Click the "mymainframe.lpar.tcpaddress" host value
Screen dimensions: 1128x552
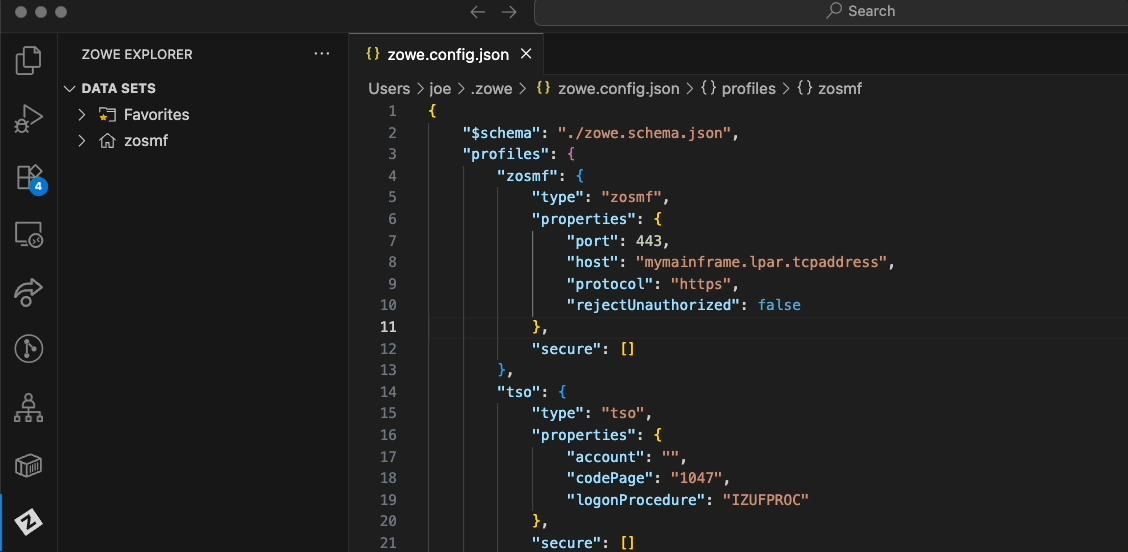(x=761, y=262)
